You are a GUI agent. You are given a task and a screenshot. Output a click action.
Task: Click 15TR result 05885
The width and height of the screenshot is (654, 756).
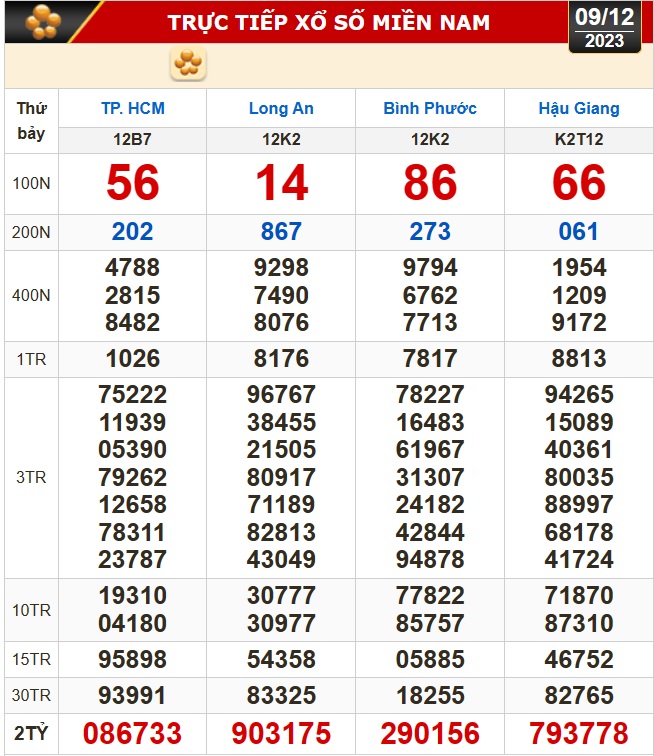pos(430,659)
